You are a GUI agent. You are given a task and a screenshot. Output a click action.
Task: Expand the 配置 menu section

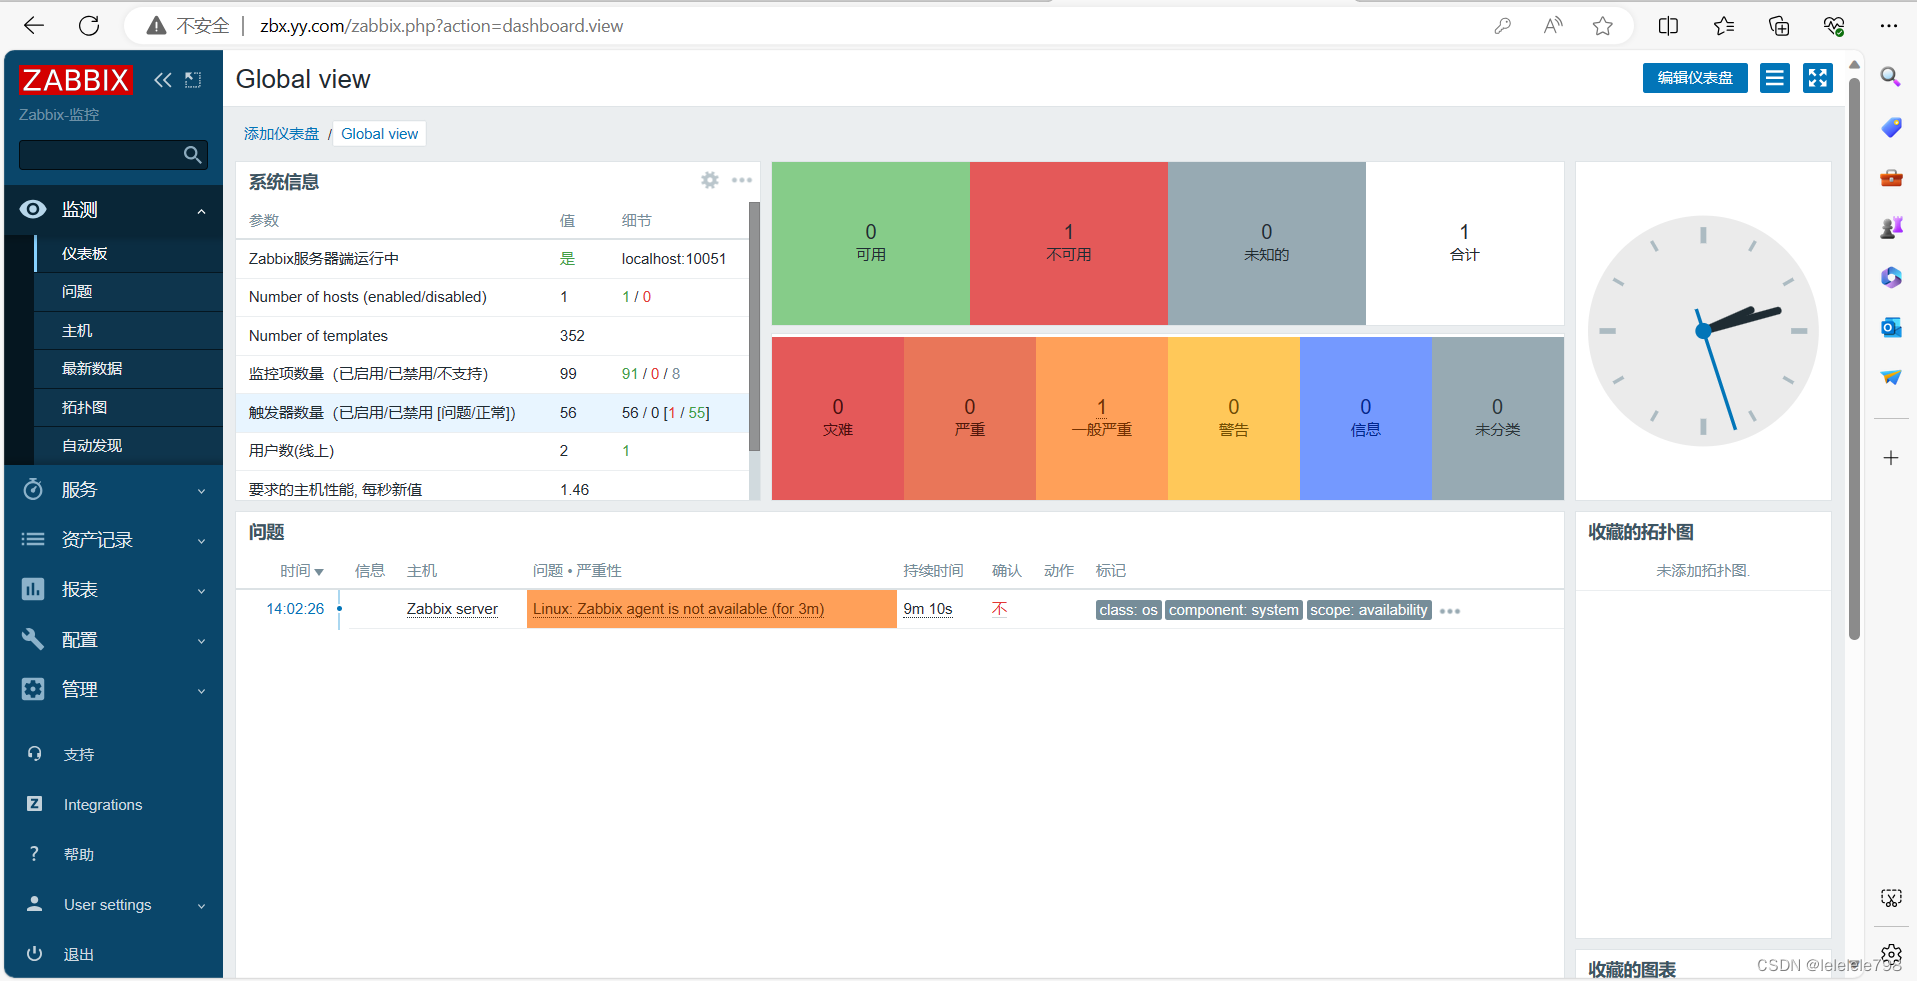coord(201,641)
